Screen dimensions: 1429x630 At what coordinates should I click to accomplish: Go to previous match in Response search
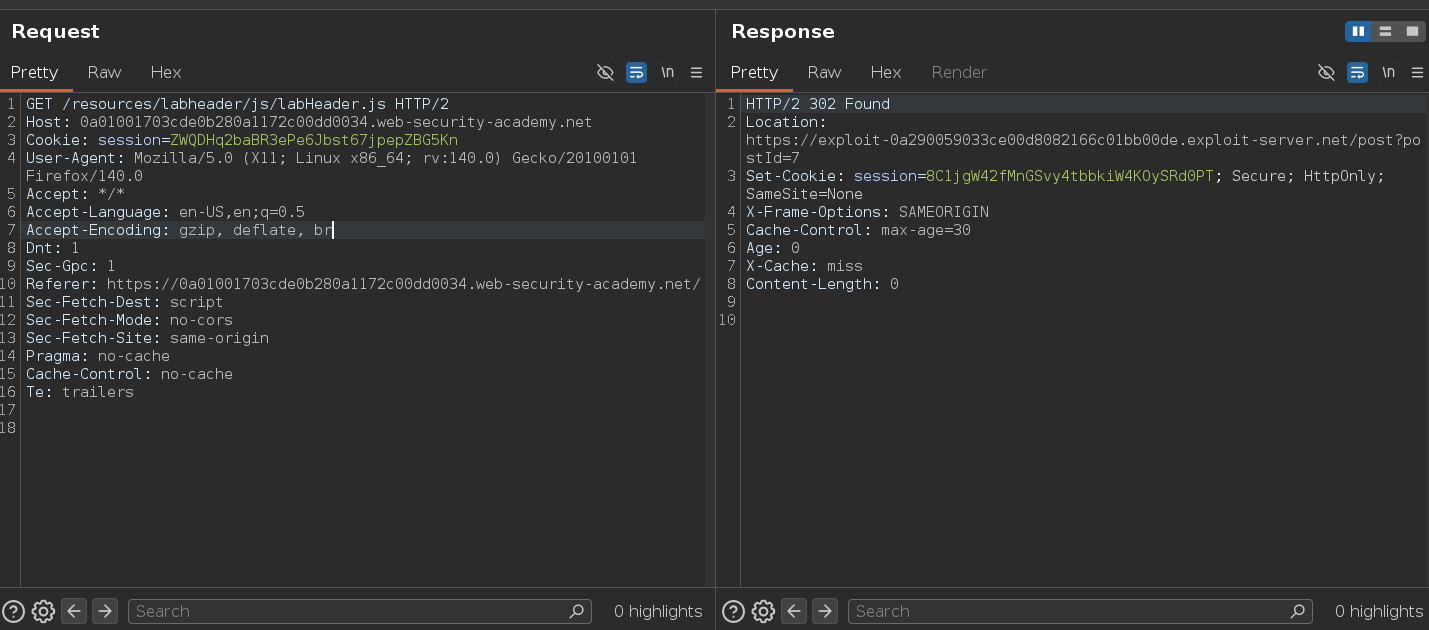(x=794, y=611)
